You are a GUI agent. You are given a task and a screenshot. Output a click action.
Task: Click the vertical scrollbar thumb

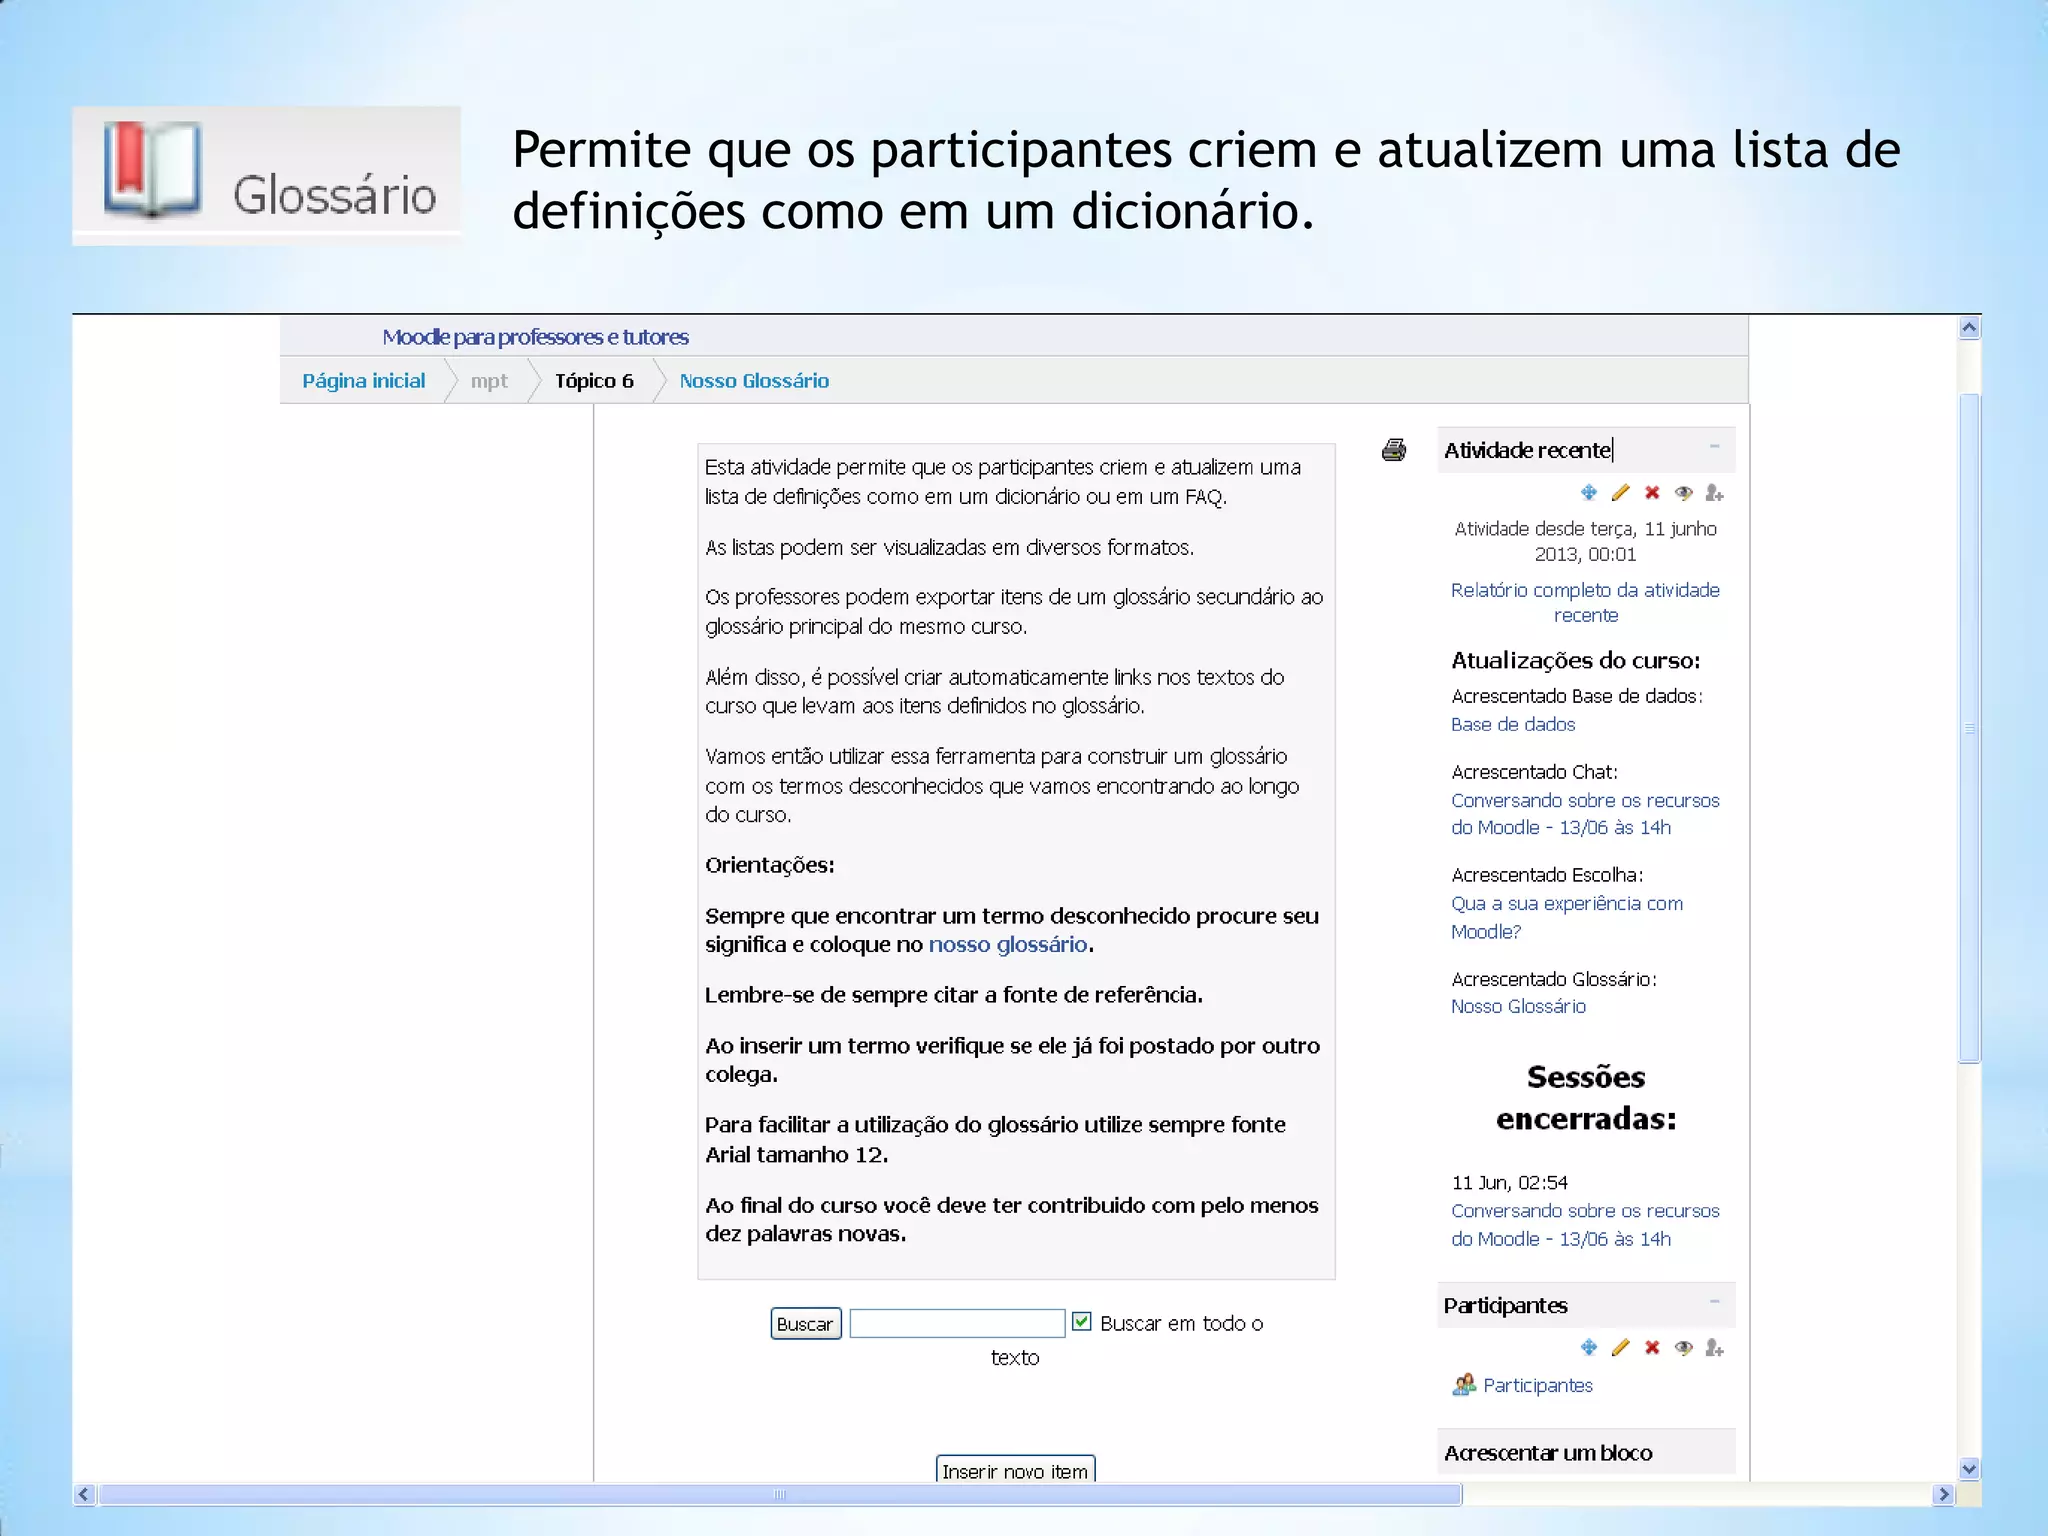point(1969,728)
